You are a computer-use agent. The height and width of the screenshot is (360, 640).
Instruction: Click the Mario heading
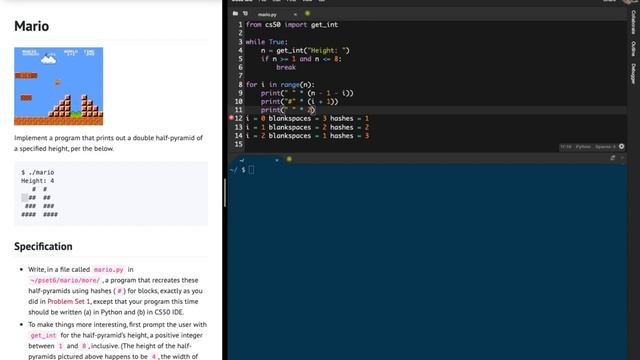[31, 26]
